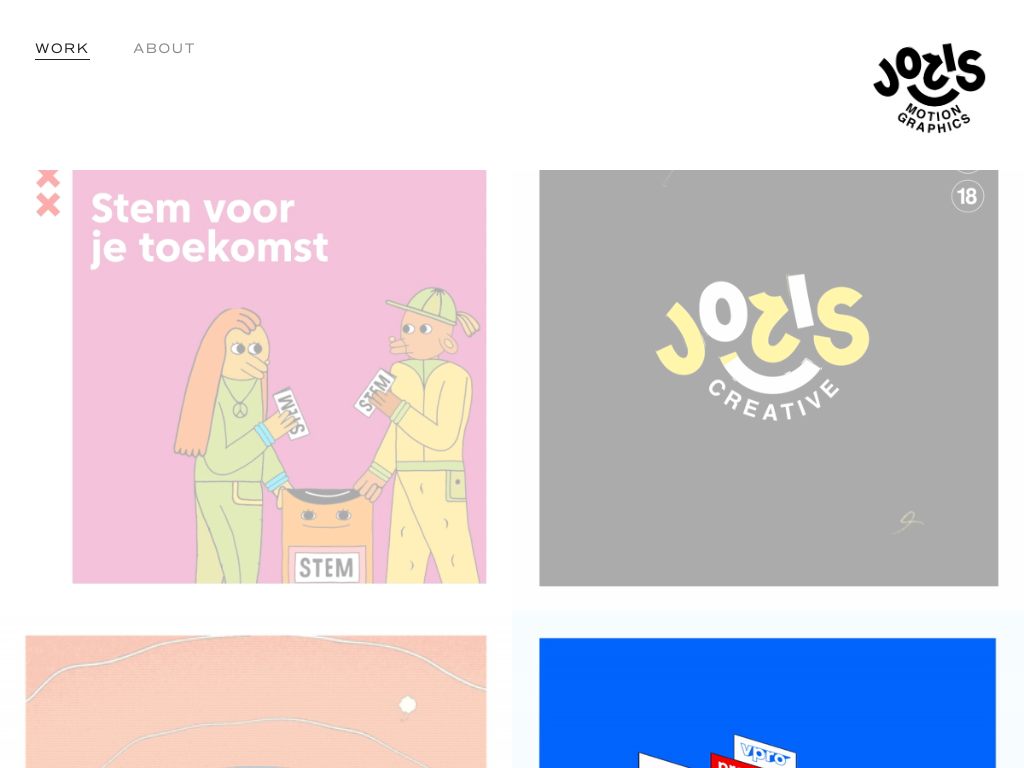Click the pink XX crosses icon
Viewport: 1024px width, 768px height.
(x=48, y=193)
